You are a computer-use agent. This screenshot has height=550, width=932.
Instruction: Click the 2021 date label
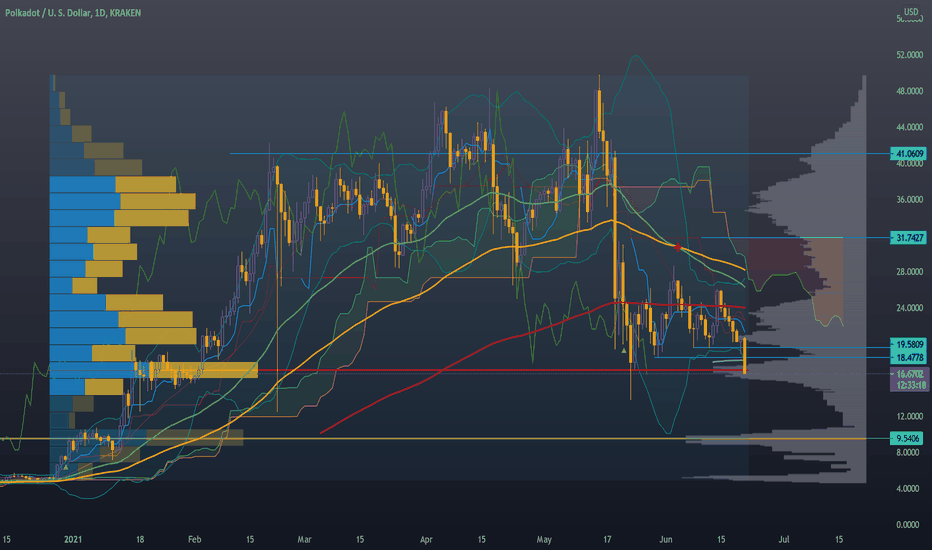tap(73, 539)
